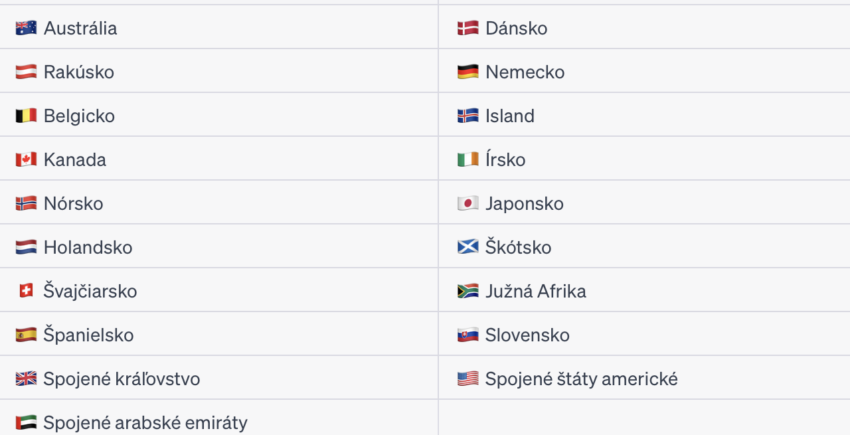Select the Nemecko row
Image resolution: width=850 pixels, height=435 pixels.
(644, 72)
